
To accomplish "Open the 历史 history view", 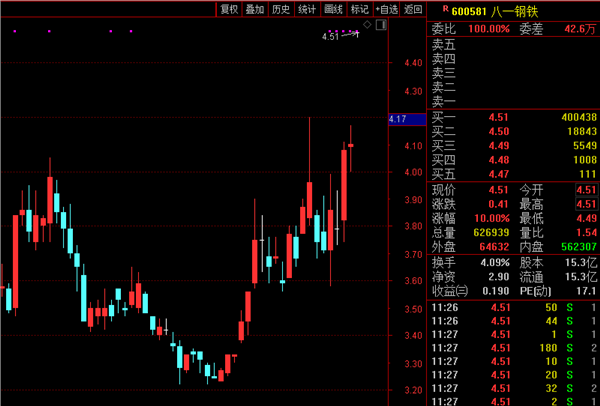I will click(281, 9).
